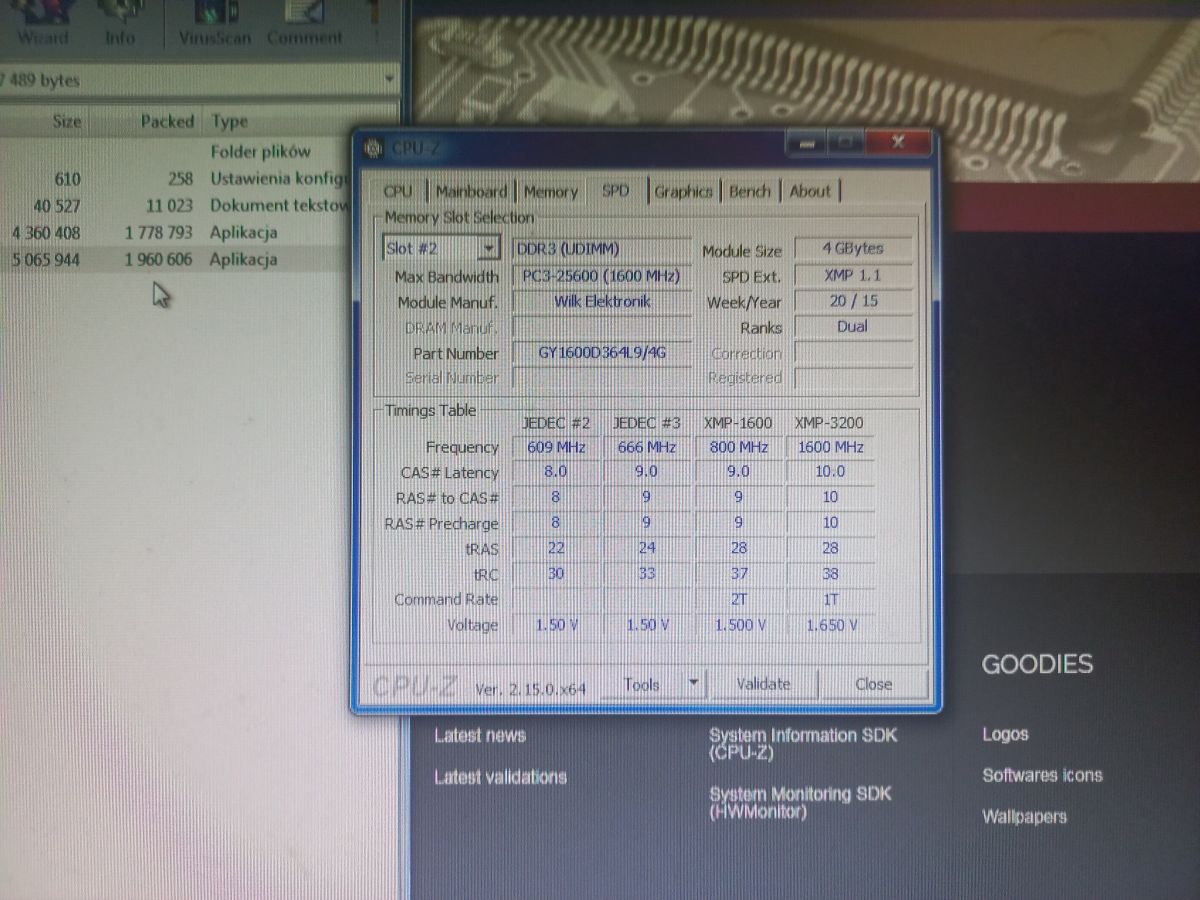This screenshot has height=900, width=1200.
Task: Click the tRAS value 24 cell
Action: coord(646,548)
